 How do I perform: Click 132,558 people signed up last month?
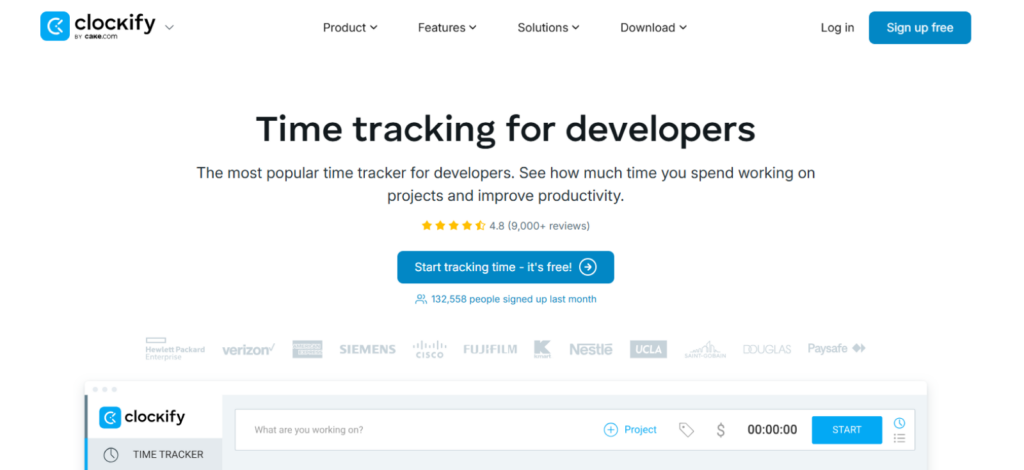(513, 299)
